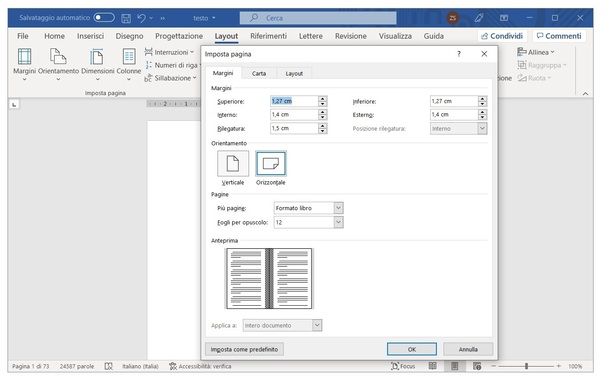Image resolution: width=610 pixels, height=383 pixels.
Task: Open the Dimensioni ribbon menu
Action: (x=98, y=63)
